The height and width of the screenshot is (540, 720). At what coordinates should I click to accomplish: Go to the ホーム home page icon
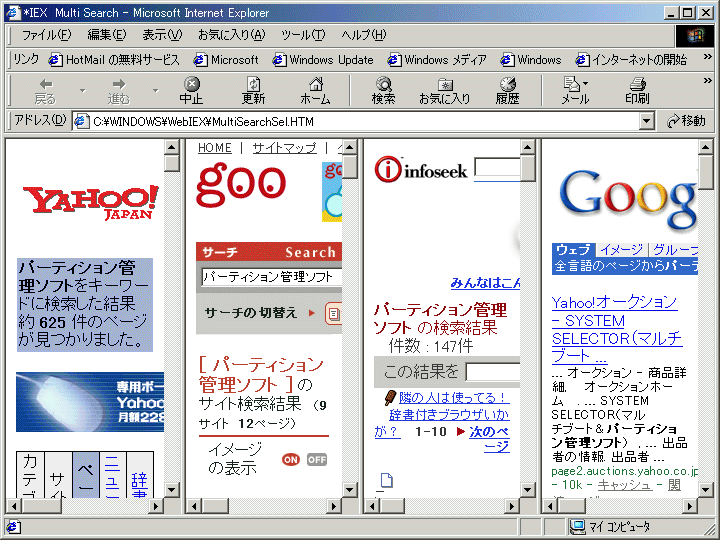(x=315, y=91)
